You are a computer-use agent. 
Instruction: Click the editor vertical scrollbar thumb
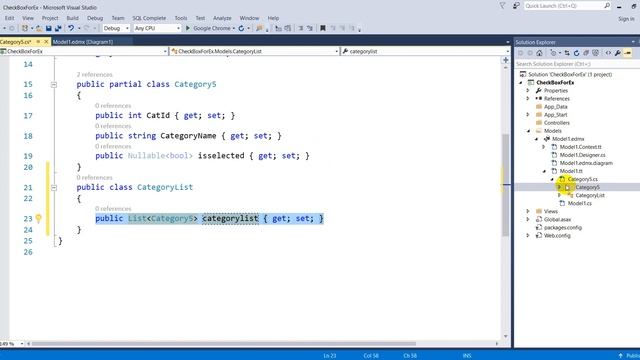tap(506, 185)
